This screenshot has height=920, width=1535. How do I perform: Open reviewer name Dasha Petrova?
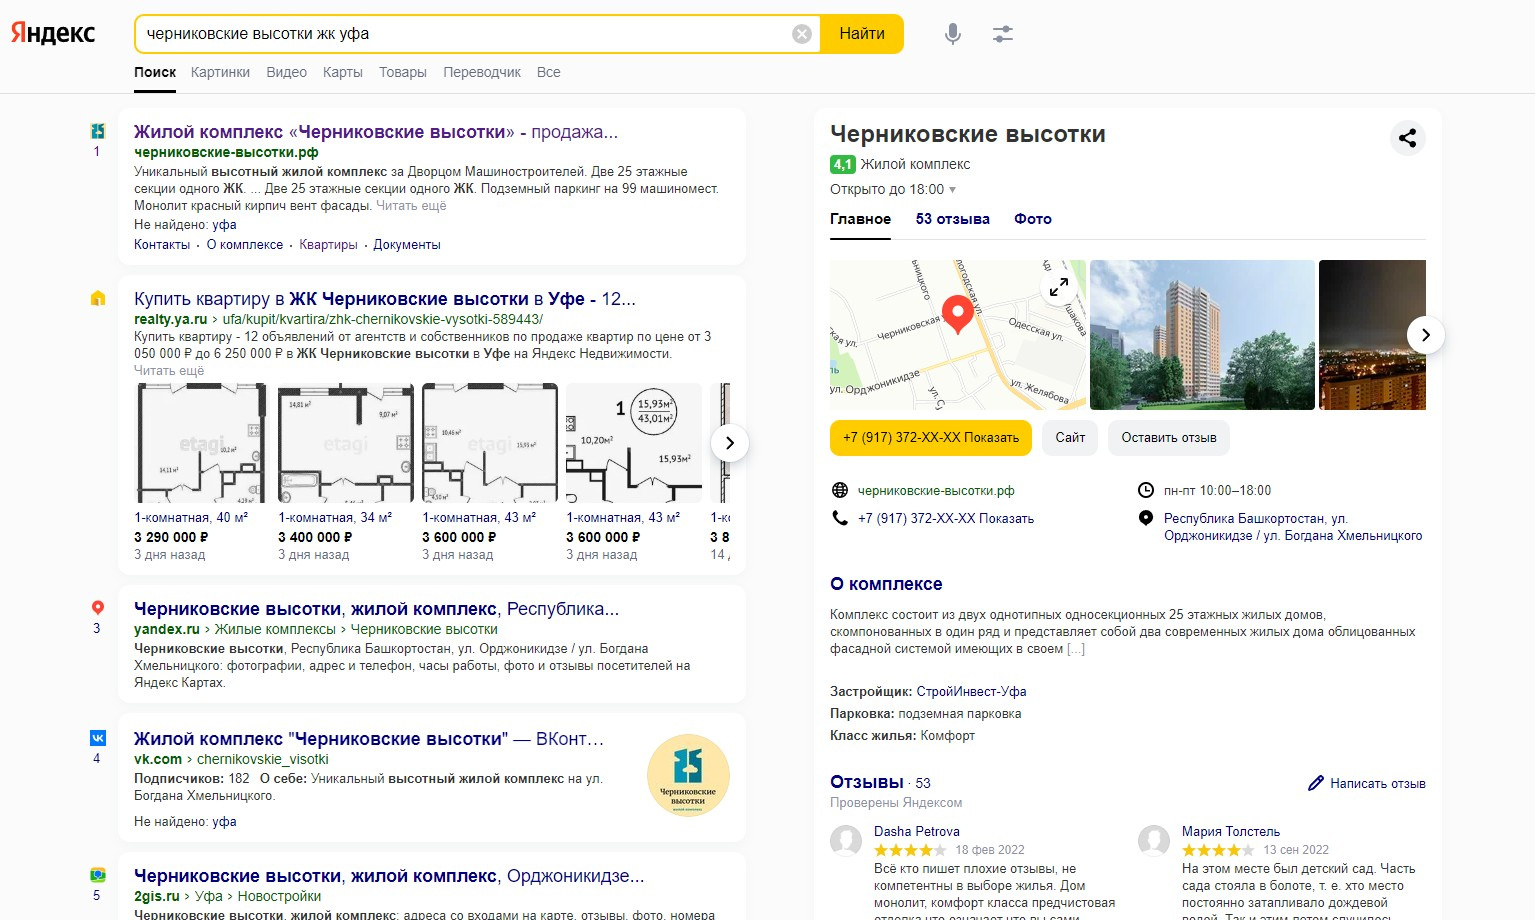(917, 832)
